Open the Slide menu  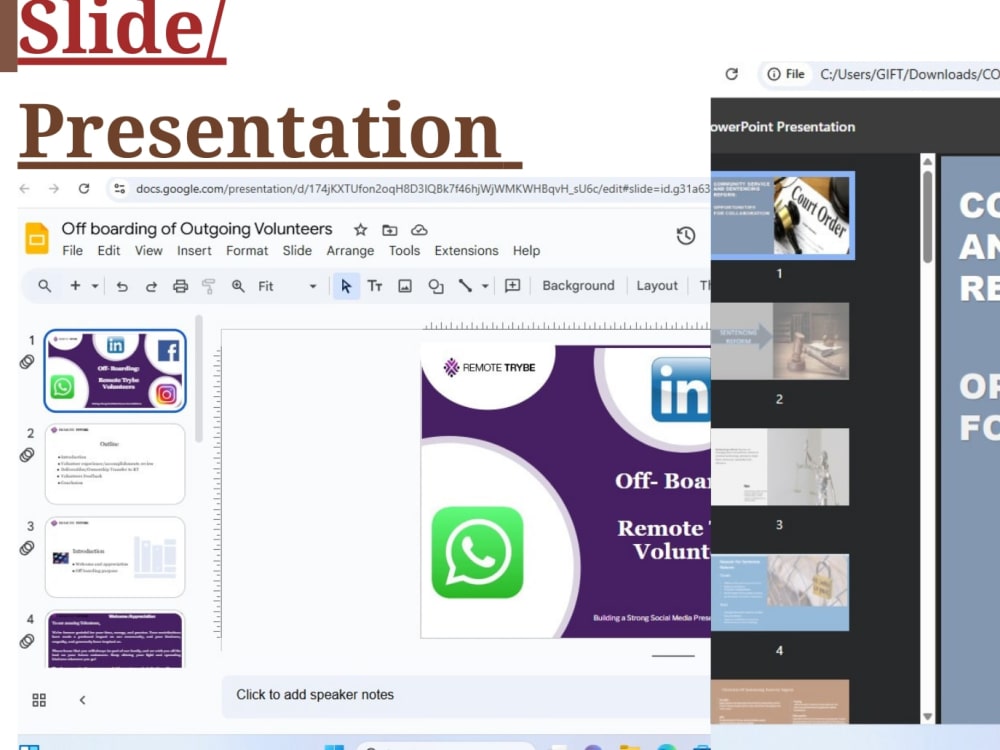pyautogui.click(x=297, y=251)
